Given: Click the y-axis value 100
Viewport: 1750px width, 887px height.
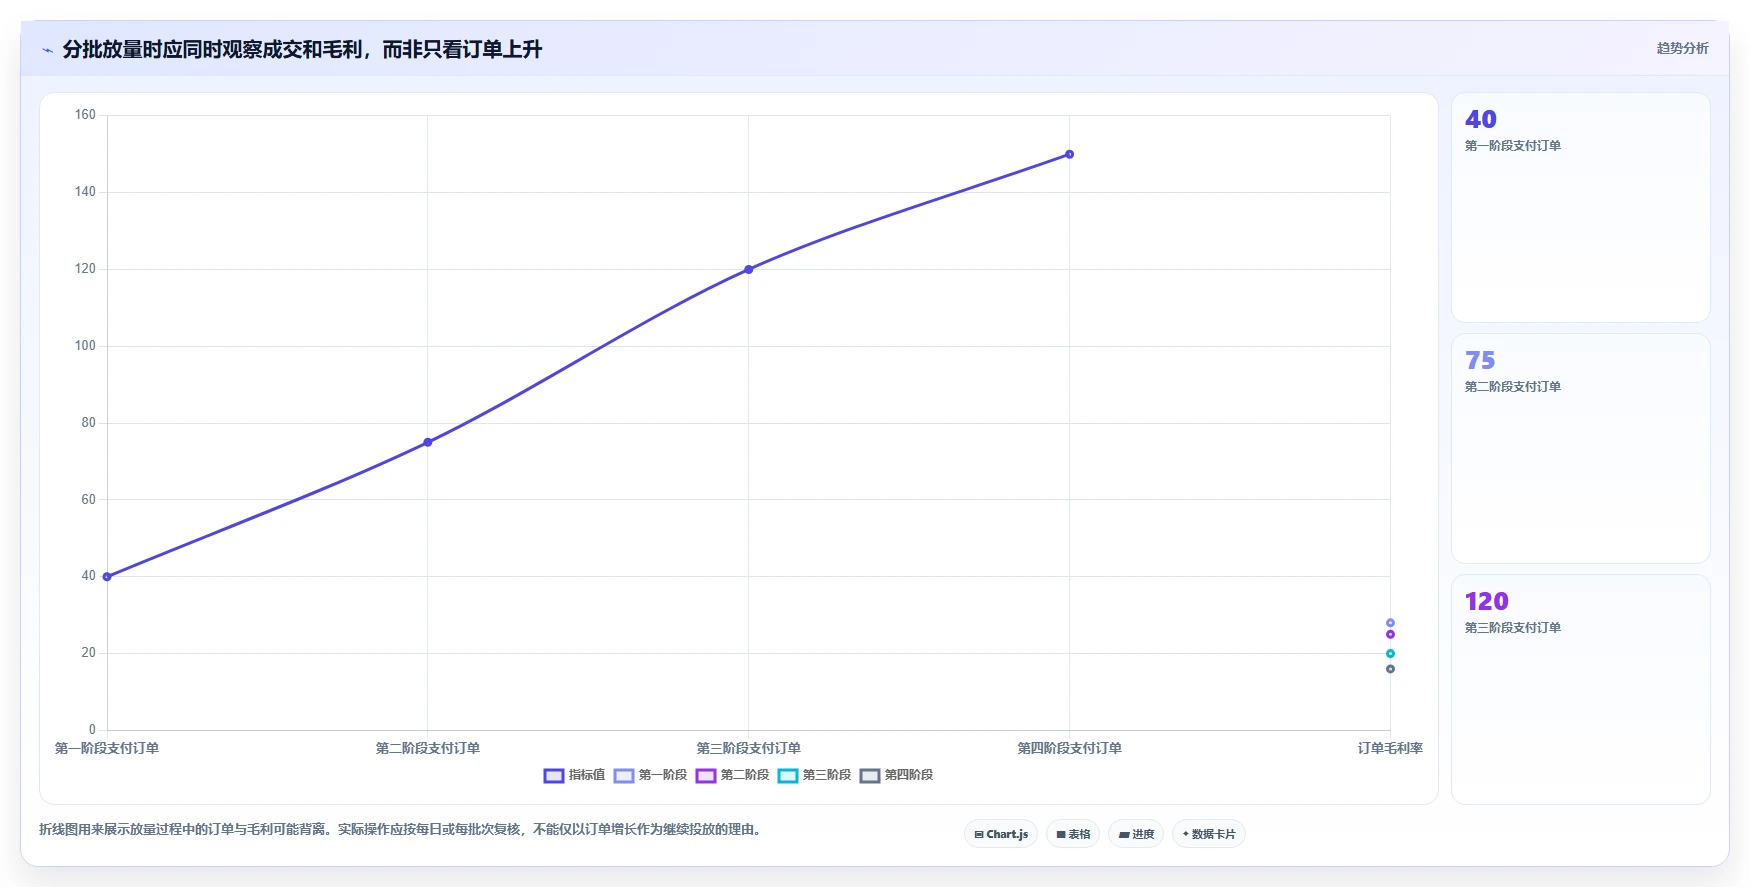Looking at the screenshot, I should (85, 346).
